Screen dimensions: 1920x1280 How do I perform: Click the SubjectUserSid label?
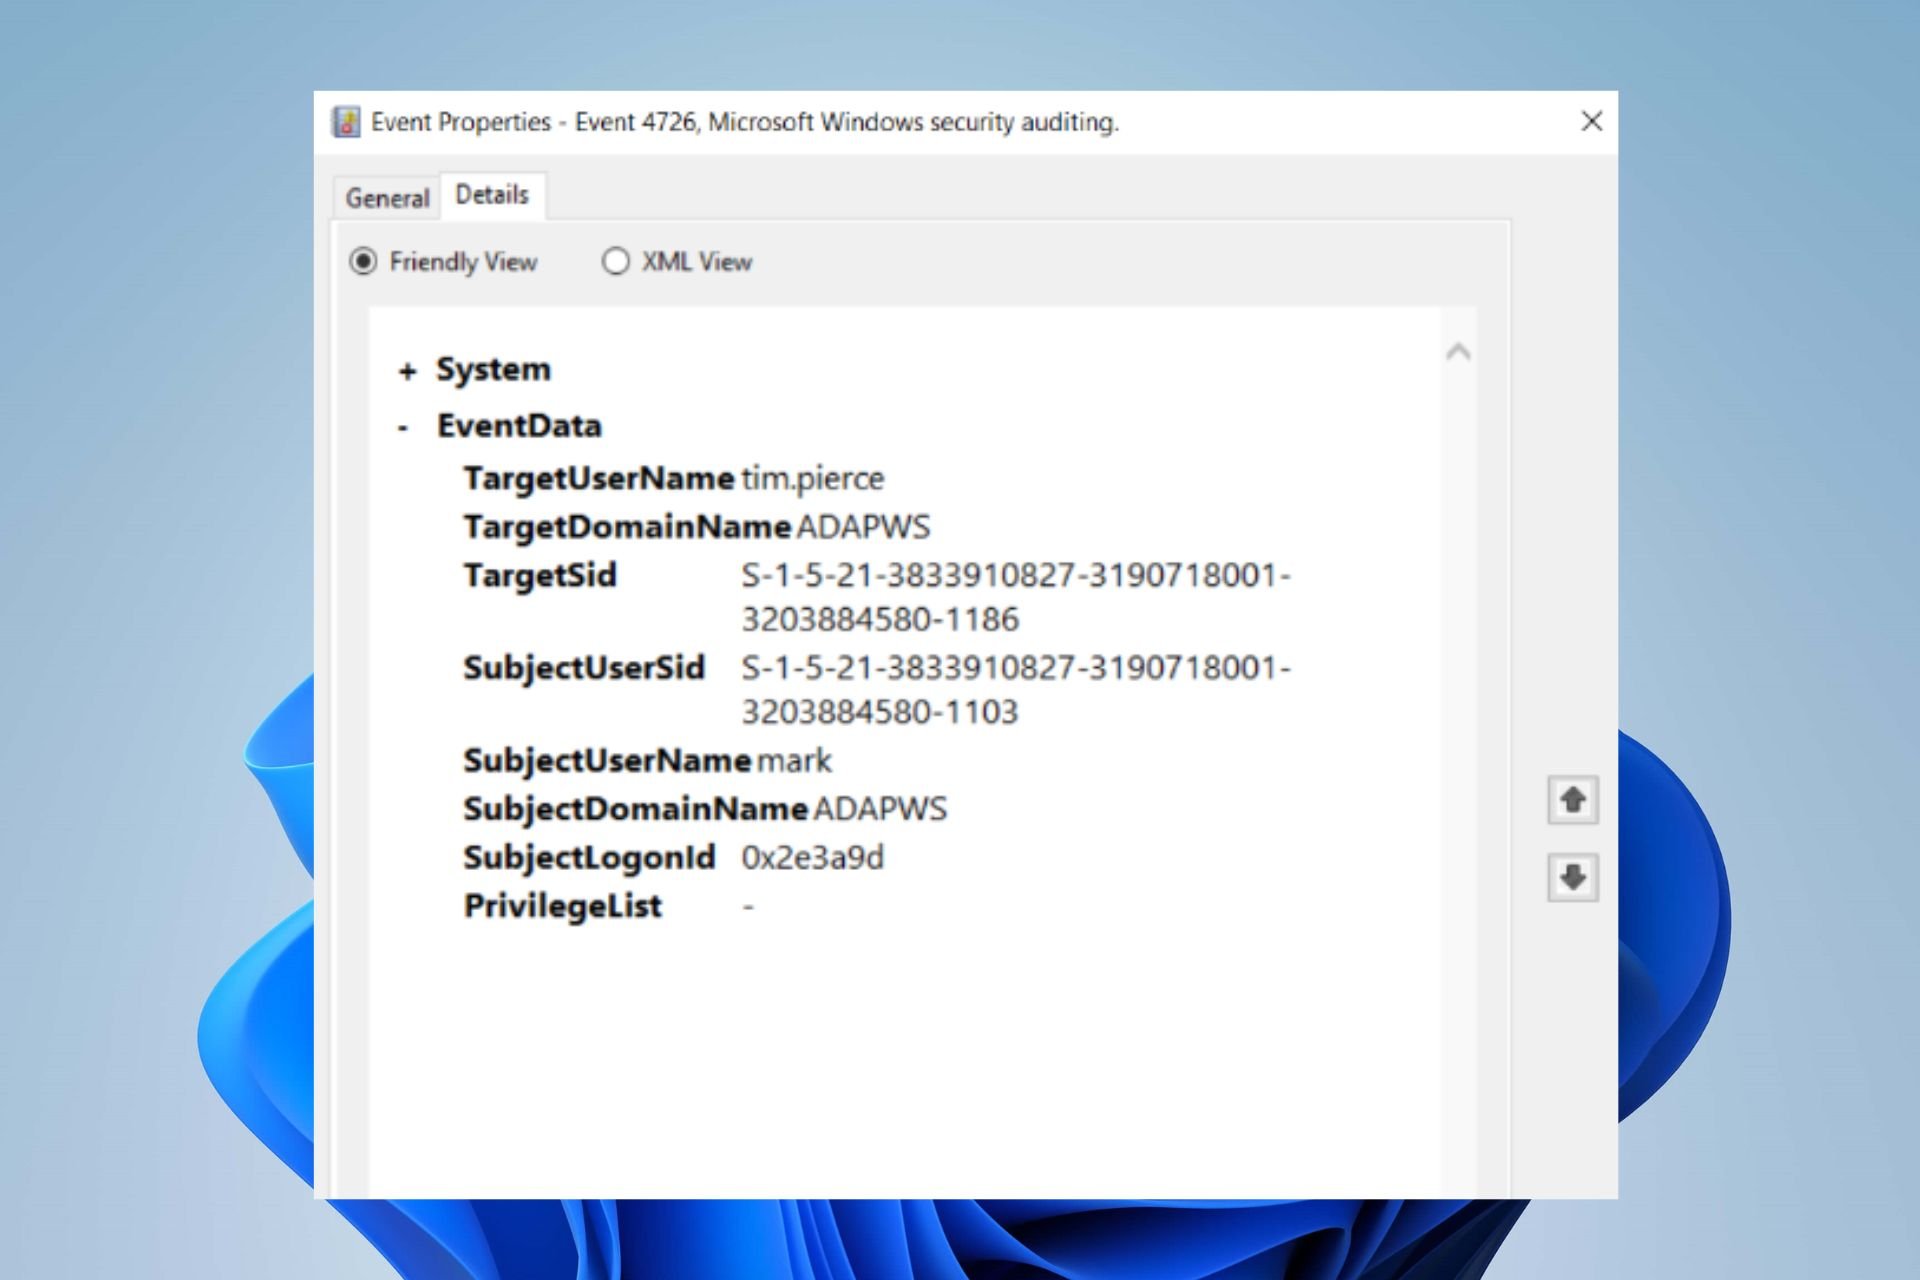[584, 668]
